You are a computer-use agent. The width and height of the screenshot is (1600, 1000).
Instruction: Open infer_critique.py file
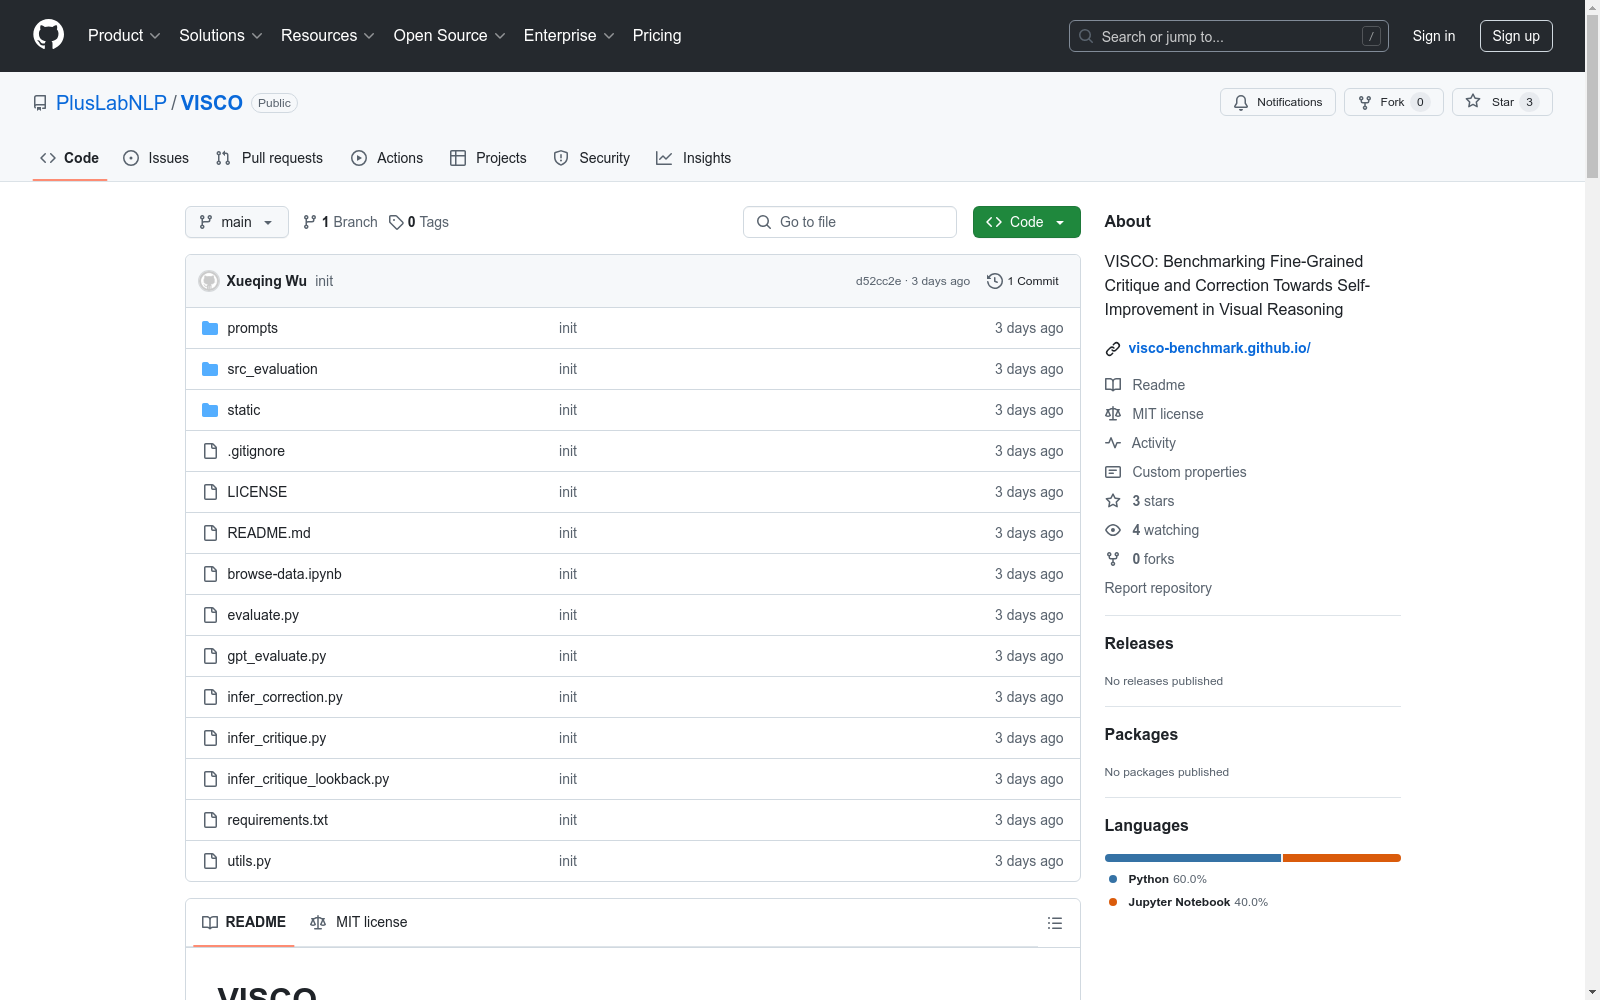pyautogui.click(x=276, y=738)
